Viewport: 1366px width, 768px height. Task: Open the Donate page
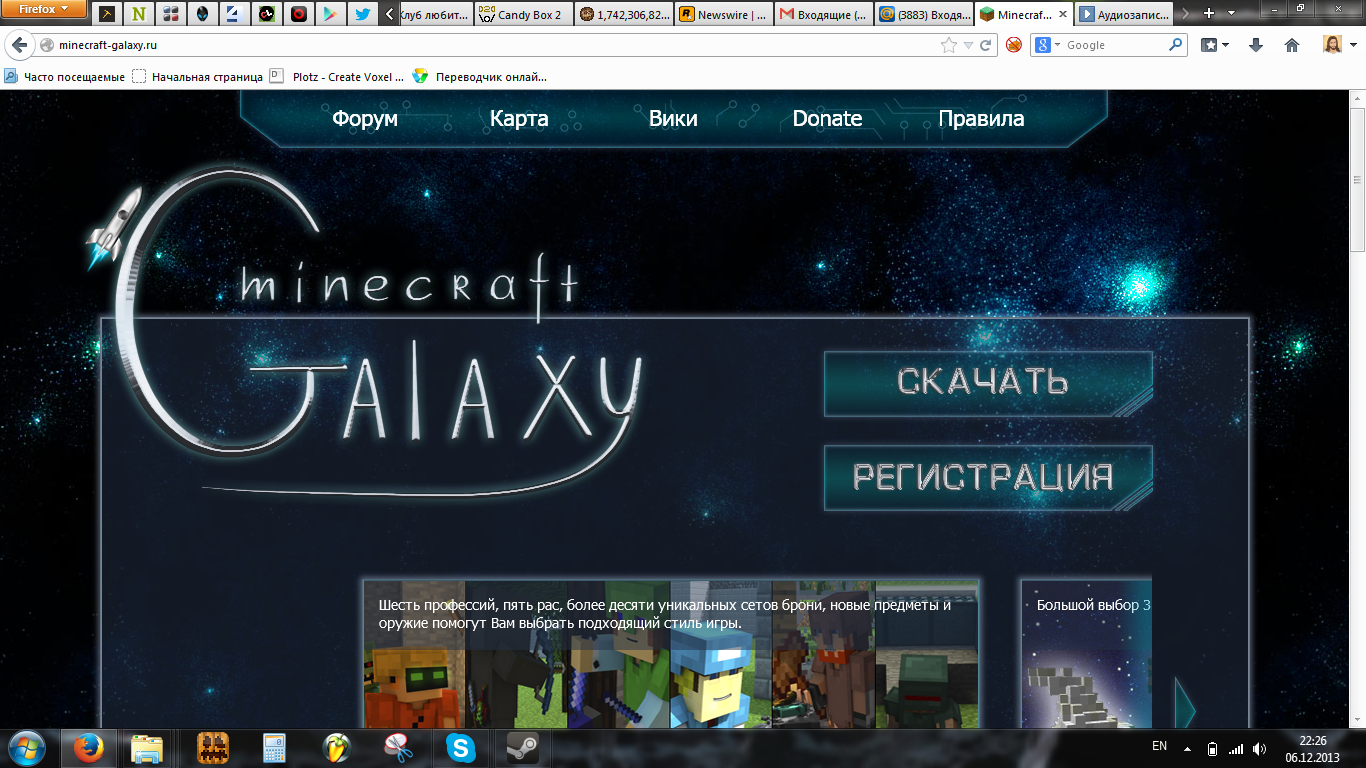point(827,118)
